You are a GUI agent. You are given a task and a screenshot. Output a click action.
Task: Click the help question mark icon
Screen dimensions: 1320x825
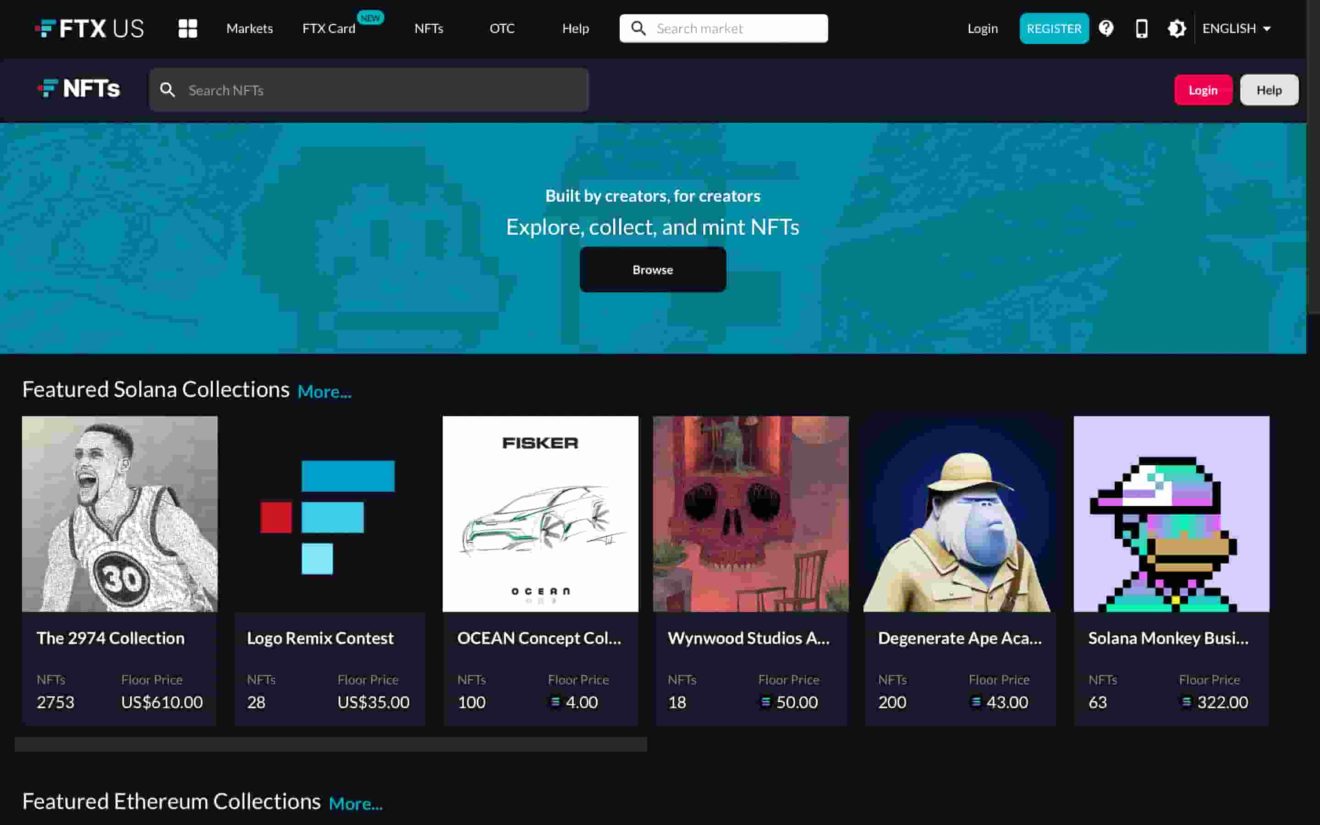(1106, 28)
